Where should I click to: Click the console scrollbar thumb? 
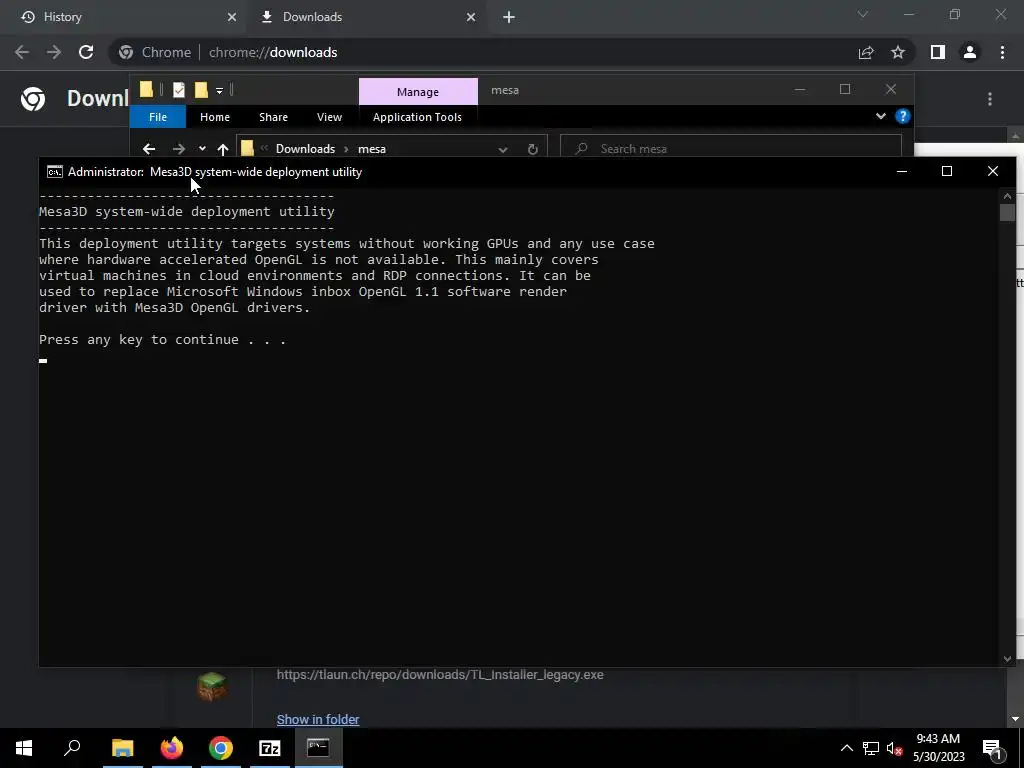click(x=1007, y=213)
